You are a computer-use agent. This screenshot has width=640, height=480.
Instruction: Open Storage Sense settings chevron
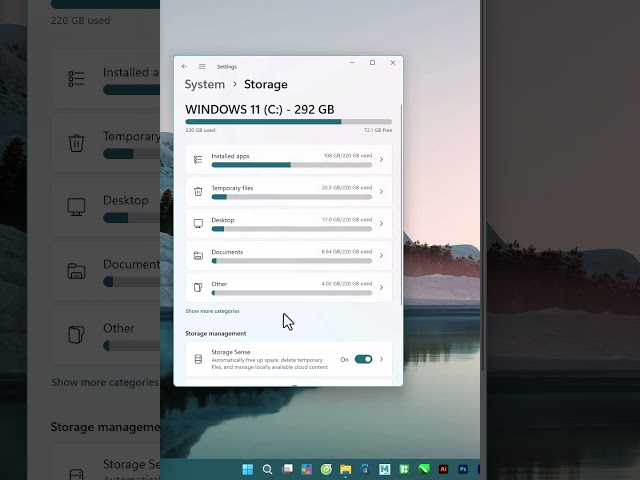pyautogui.click(x=381, y=359)
